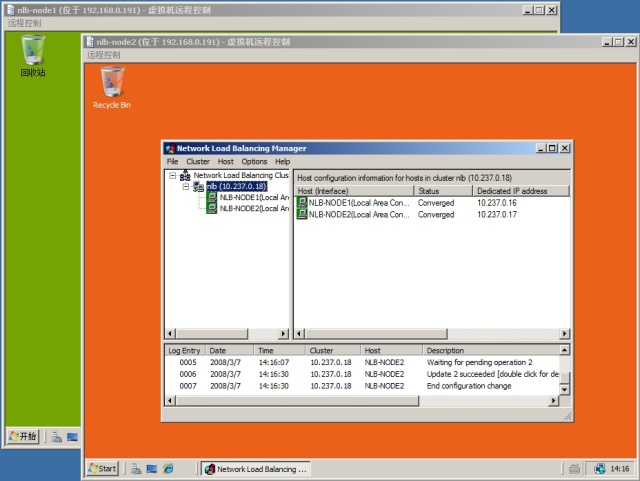Collapse the Network Load Balancing Clusters root
Viewport: 640px width, 481px height.
point(173,176)
